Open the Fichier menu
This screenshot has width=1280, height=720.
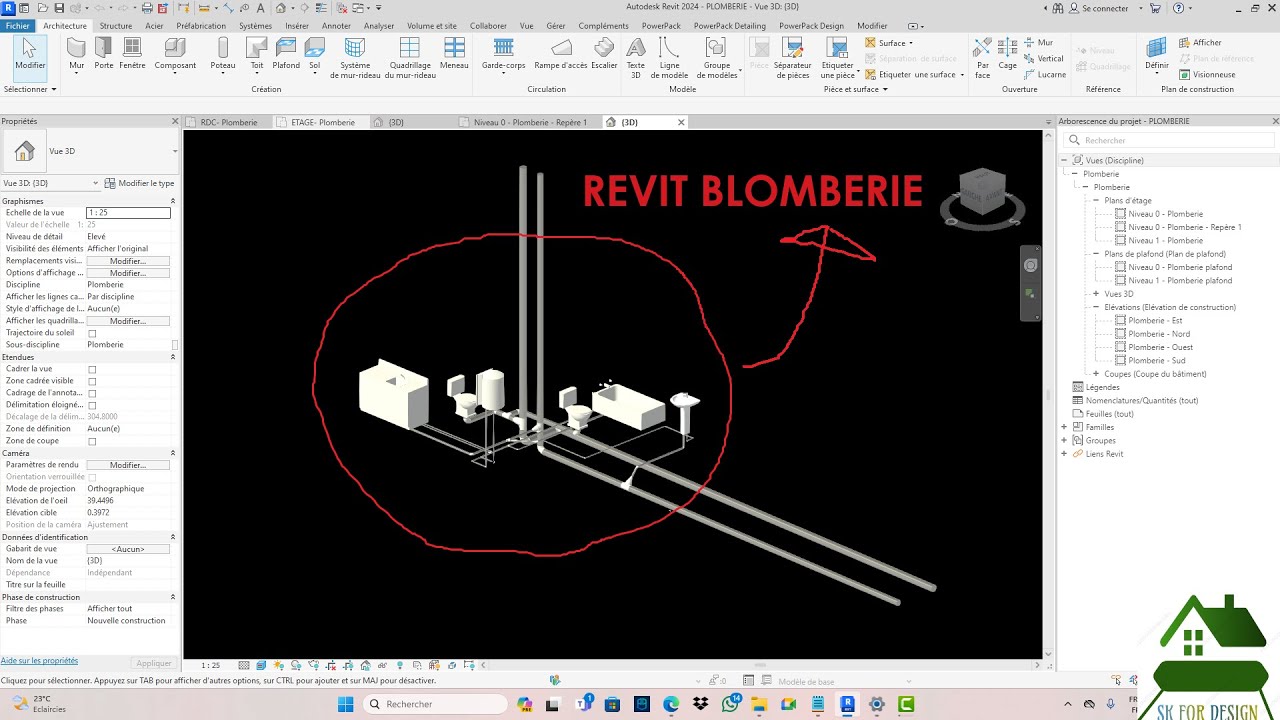(18, 26)
